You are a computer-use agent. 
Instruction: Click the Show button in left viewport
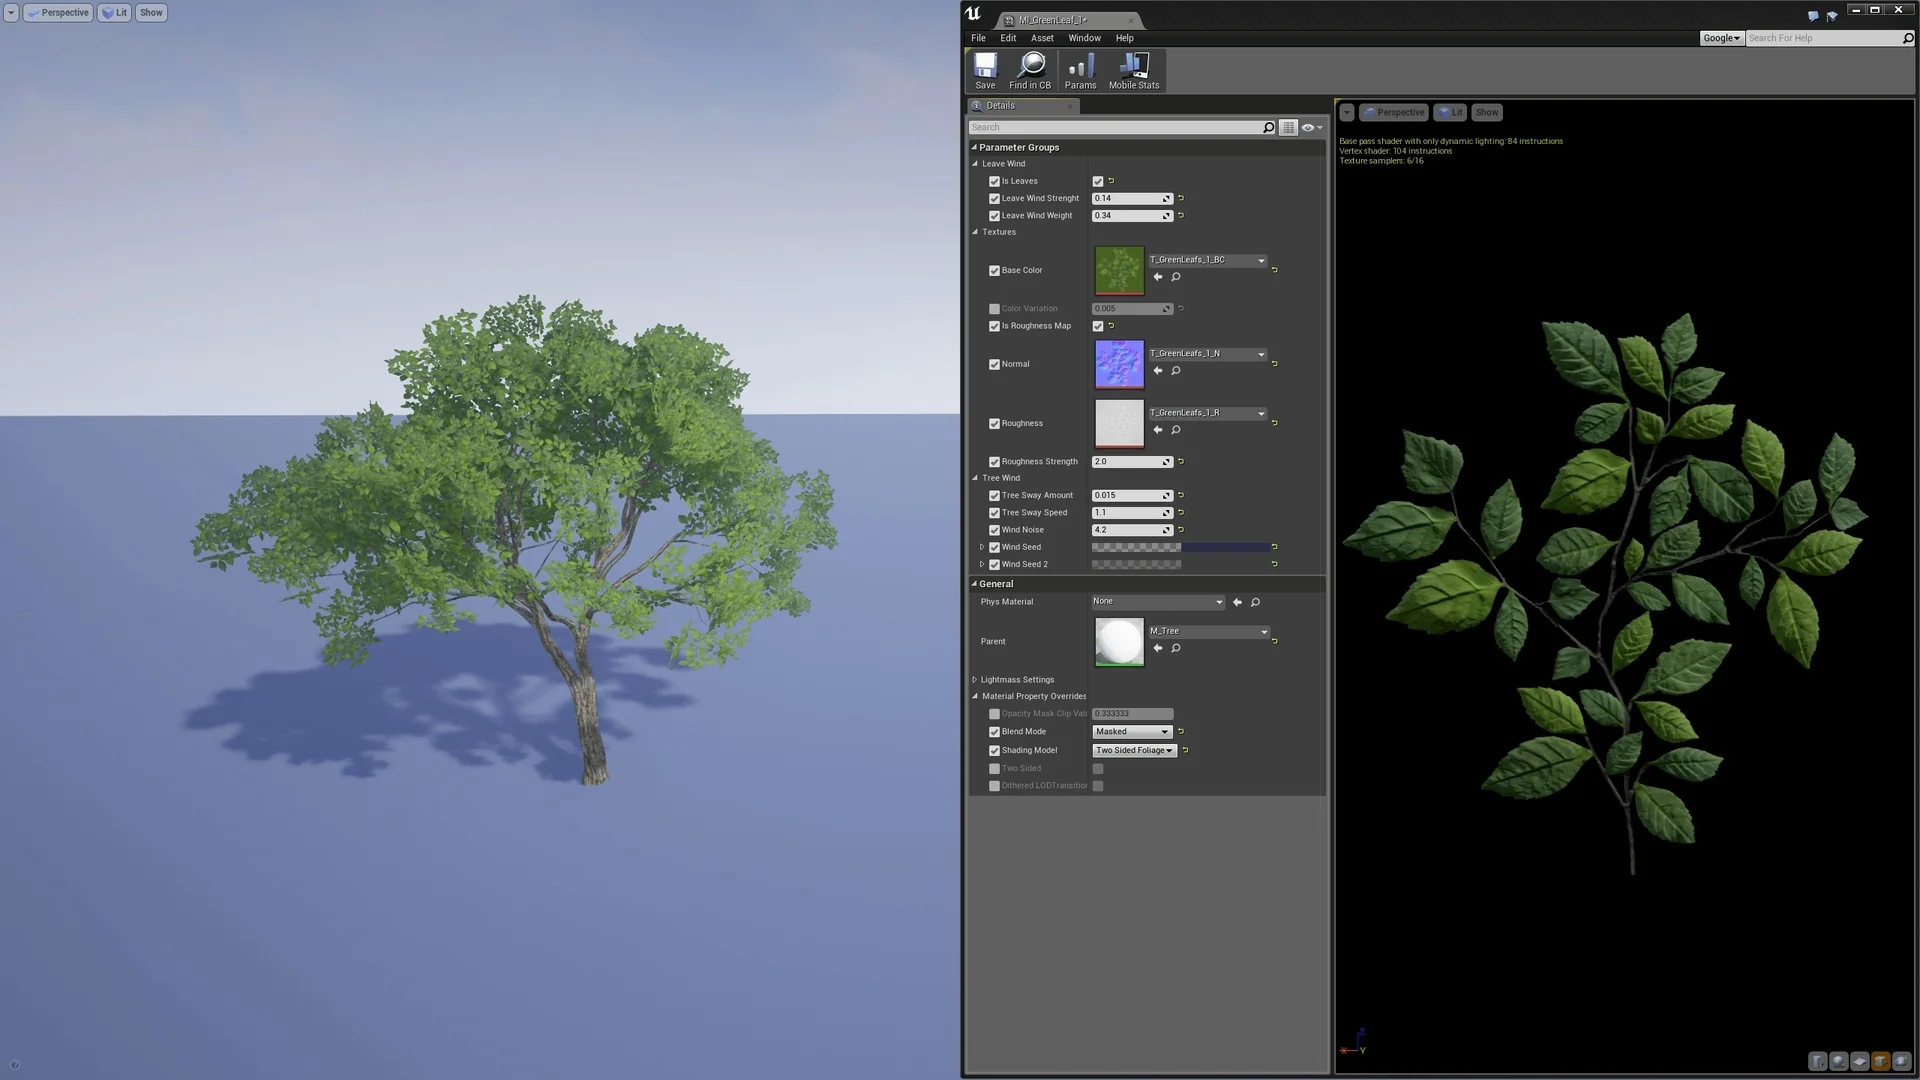[x=151, y=13]
